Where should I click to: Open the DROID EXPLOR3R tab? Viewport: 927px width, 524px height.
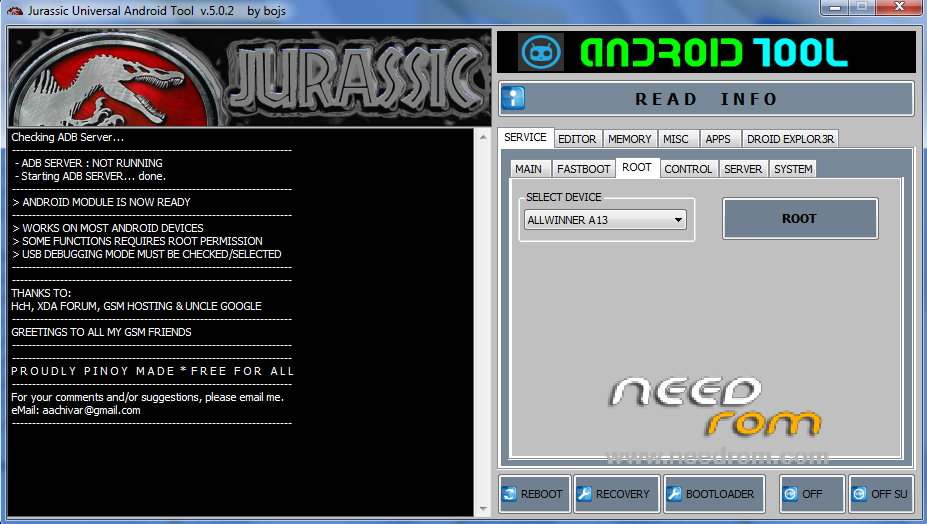tap(790, 139)
